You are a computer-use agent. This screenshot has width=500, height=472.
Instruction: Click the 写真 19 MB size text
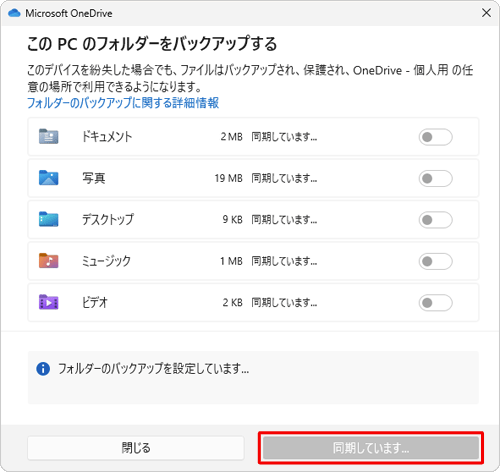click(x=229, y=178)
